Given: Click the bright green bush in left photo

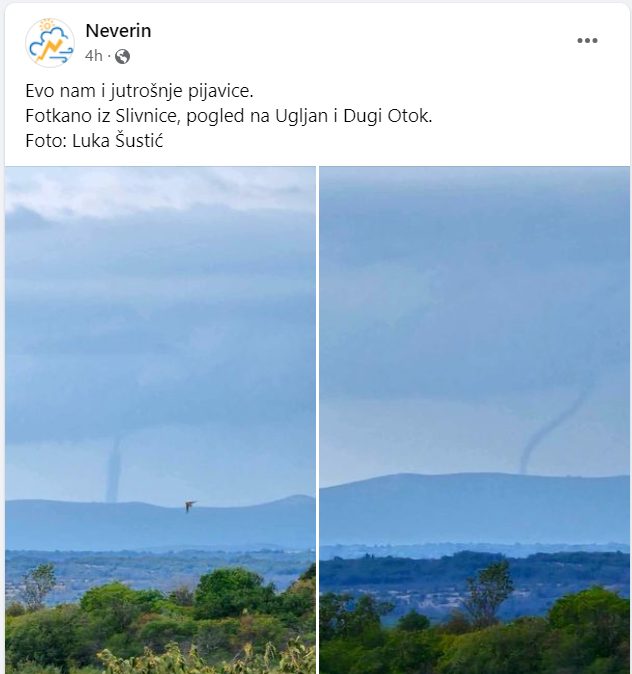Looking at the screenshot, I should [229, 594].
